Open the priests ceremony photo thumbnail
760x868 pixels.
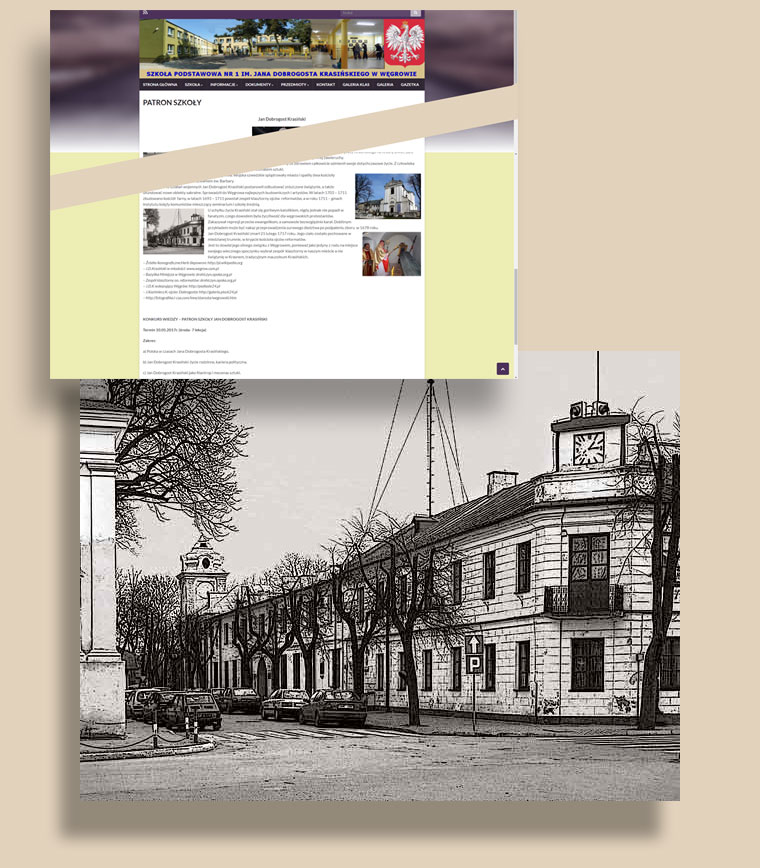coord(391,254)
